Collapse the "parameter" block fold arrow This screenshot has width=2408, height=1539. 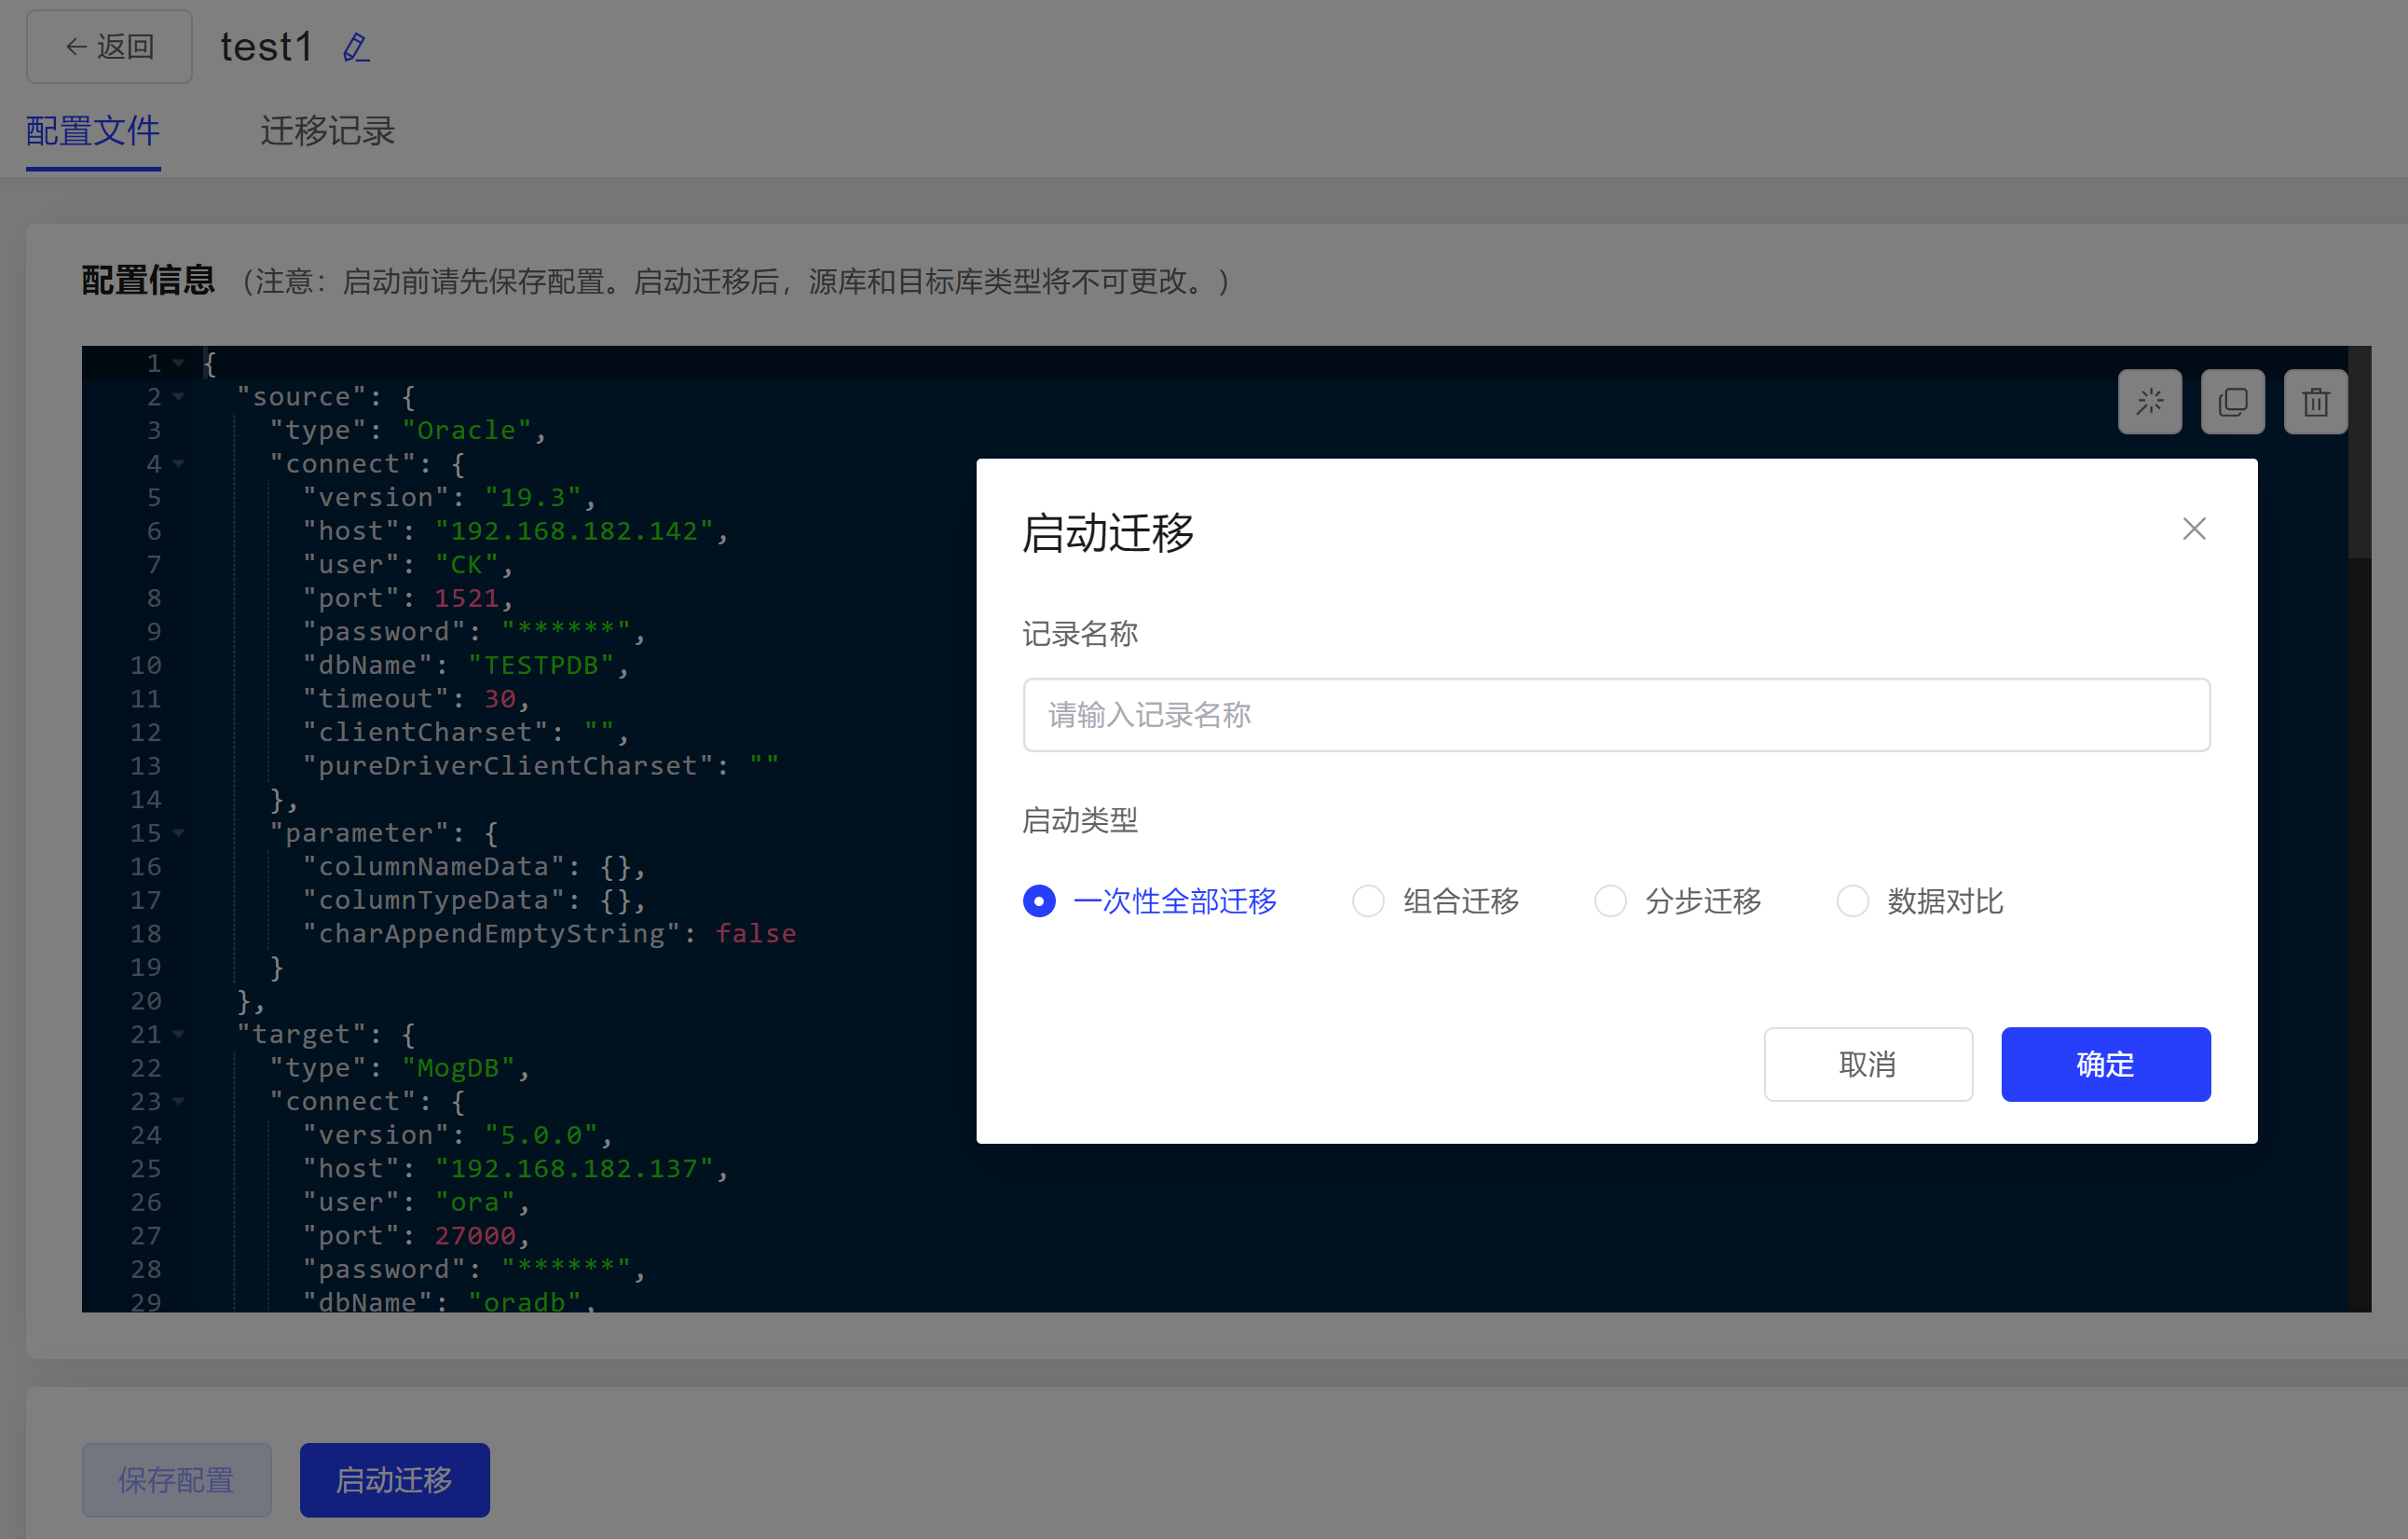coord(179,832)
